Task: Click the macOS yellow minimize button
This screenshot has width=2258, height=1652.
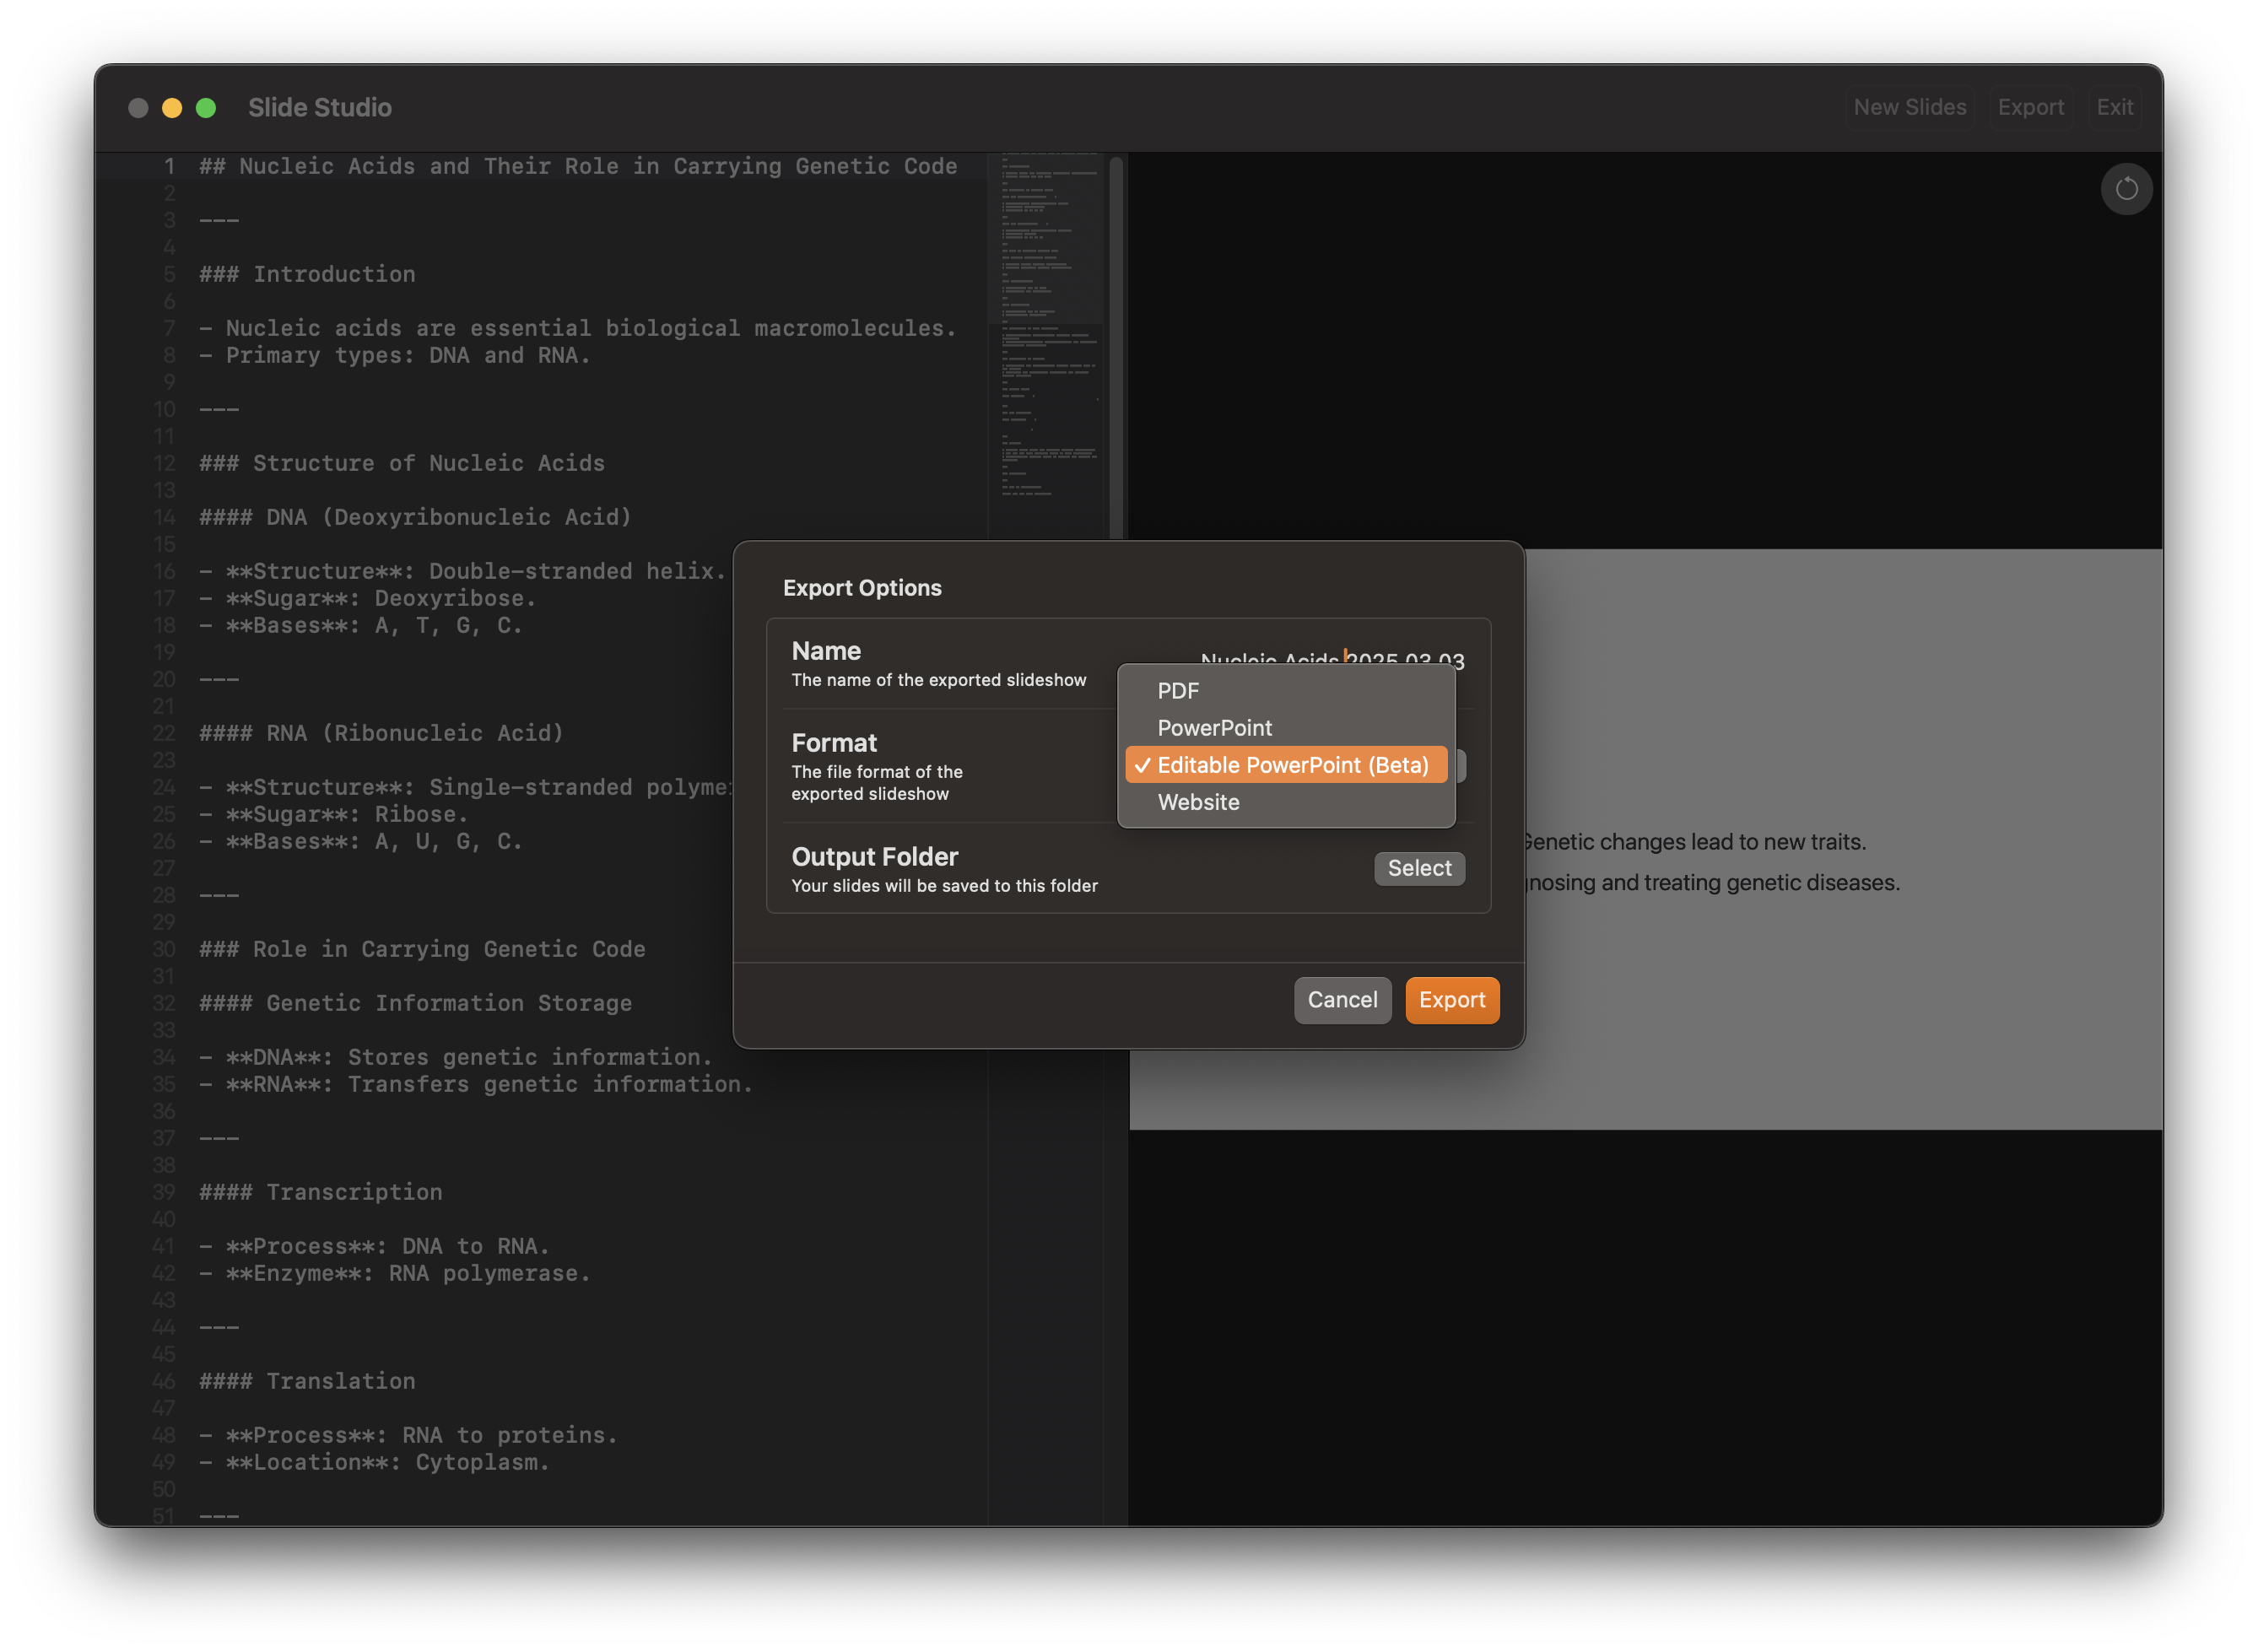Action: point(172,107)
